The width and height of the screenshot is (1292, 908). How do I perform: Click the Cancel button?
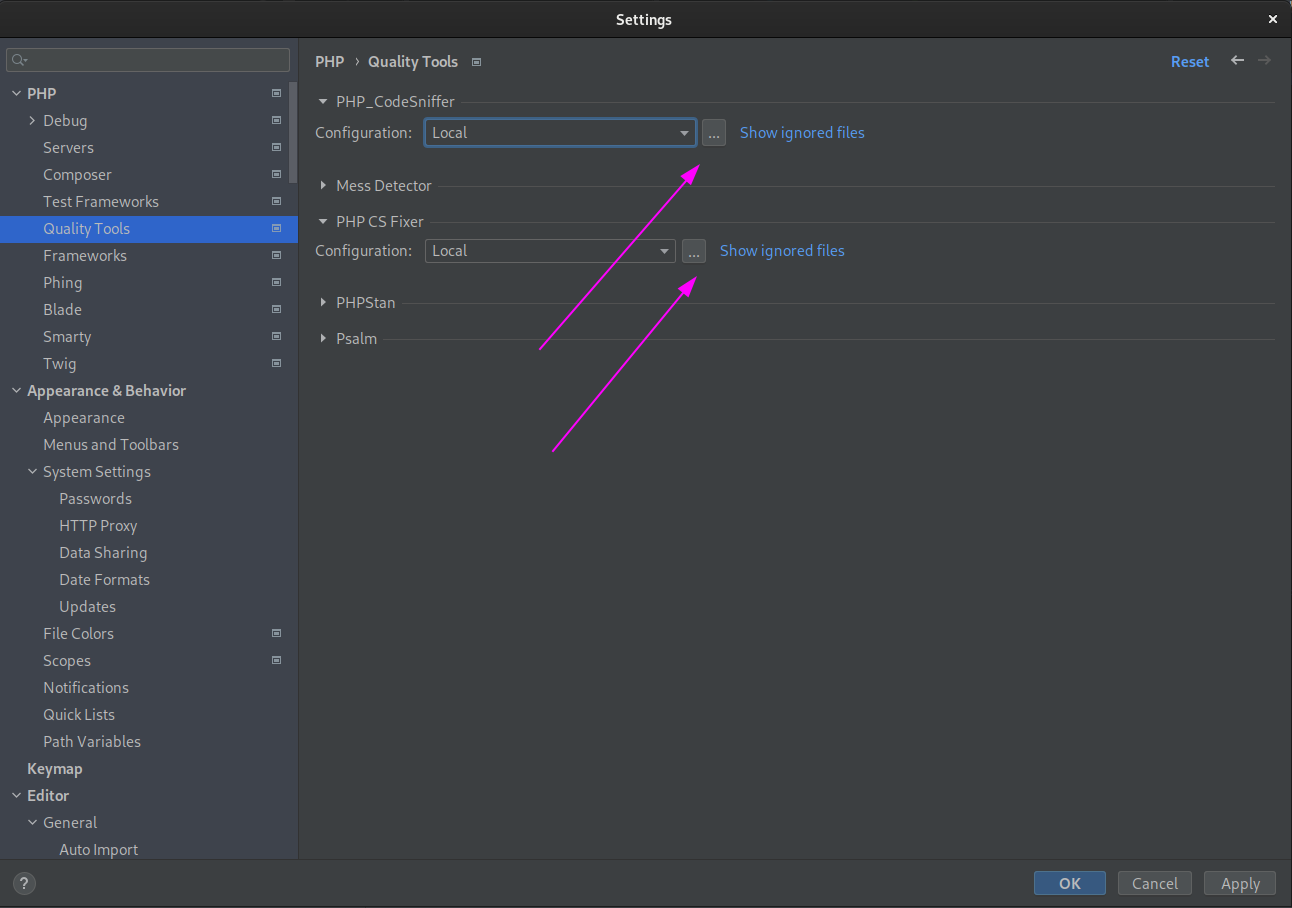tap(1155, 883)
